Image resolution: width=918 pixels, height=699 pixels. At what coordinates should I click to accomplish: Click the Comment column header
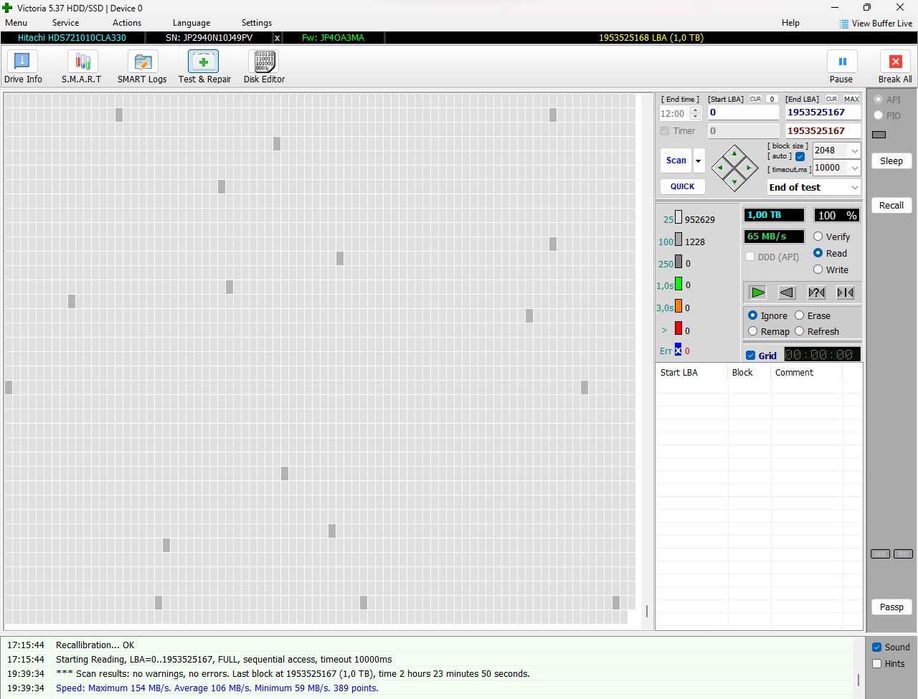794,372
